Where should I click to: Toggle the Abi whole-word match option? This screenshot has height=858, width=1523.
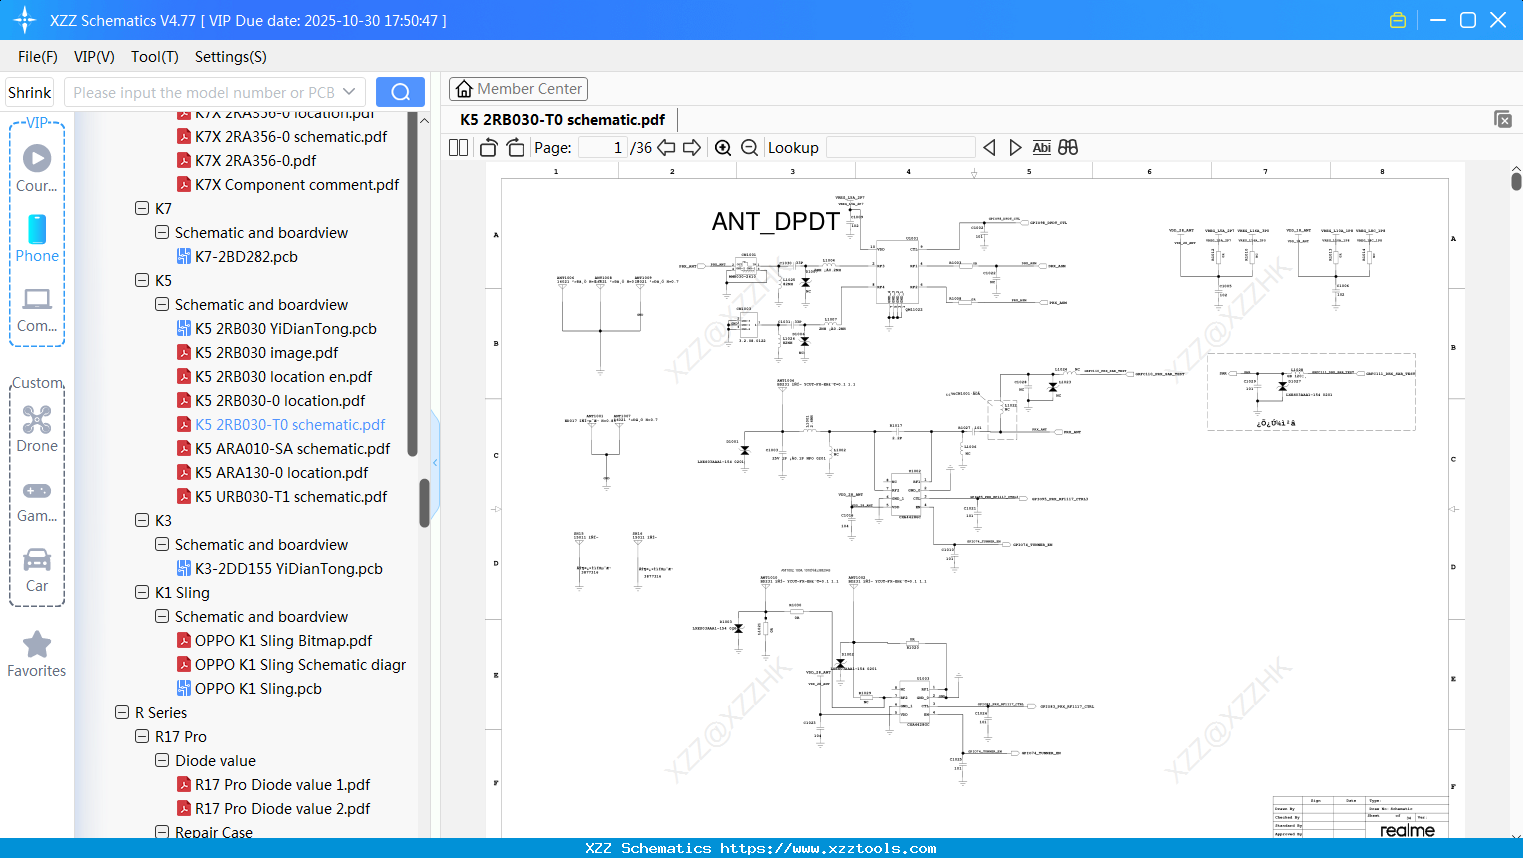coord(1041,148)
